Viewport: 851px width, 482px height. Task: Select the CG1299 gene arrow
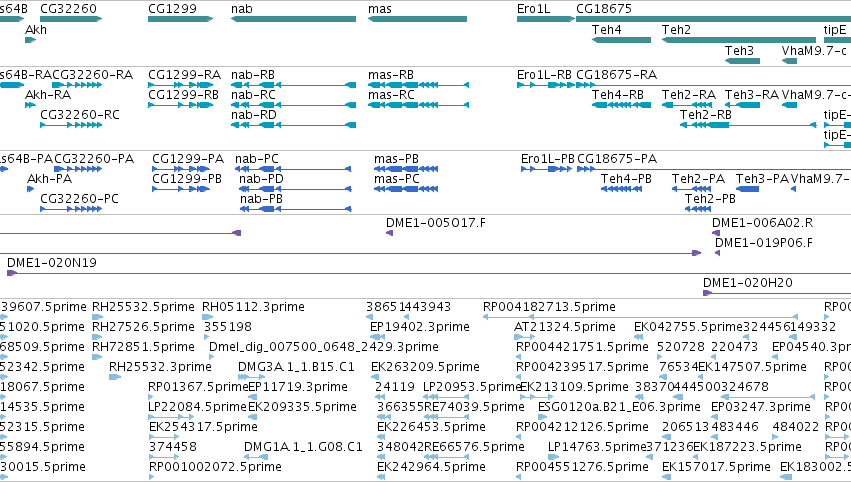[181, 19]
